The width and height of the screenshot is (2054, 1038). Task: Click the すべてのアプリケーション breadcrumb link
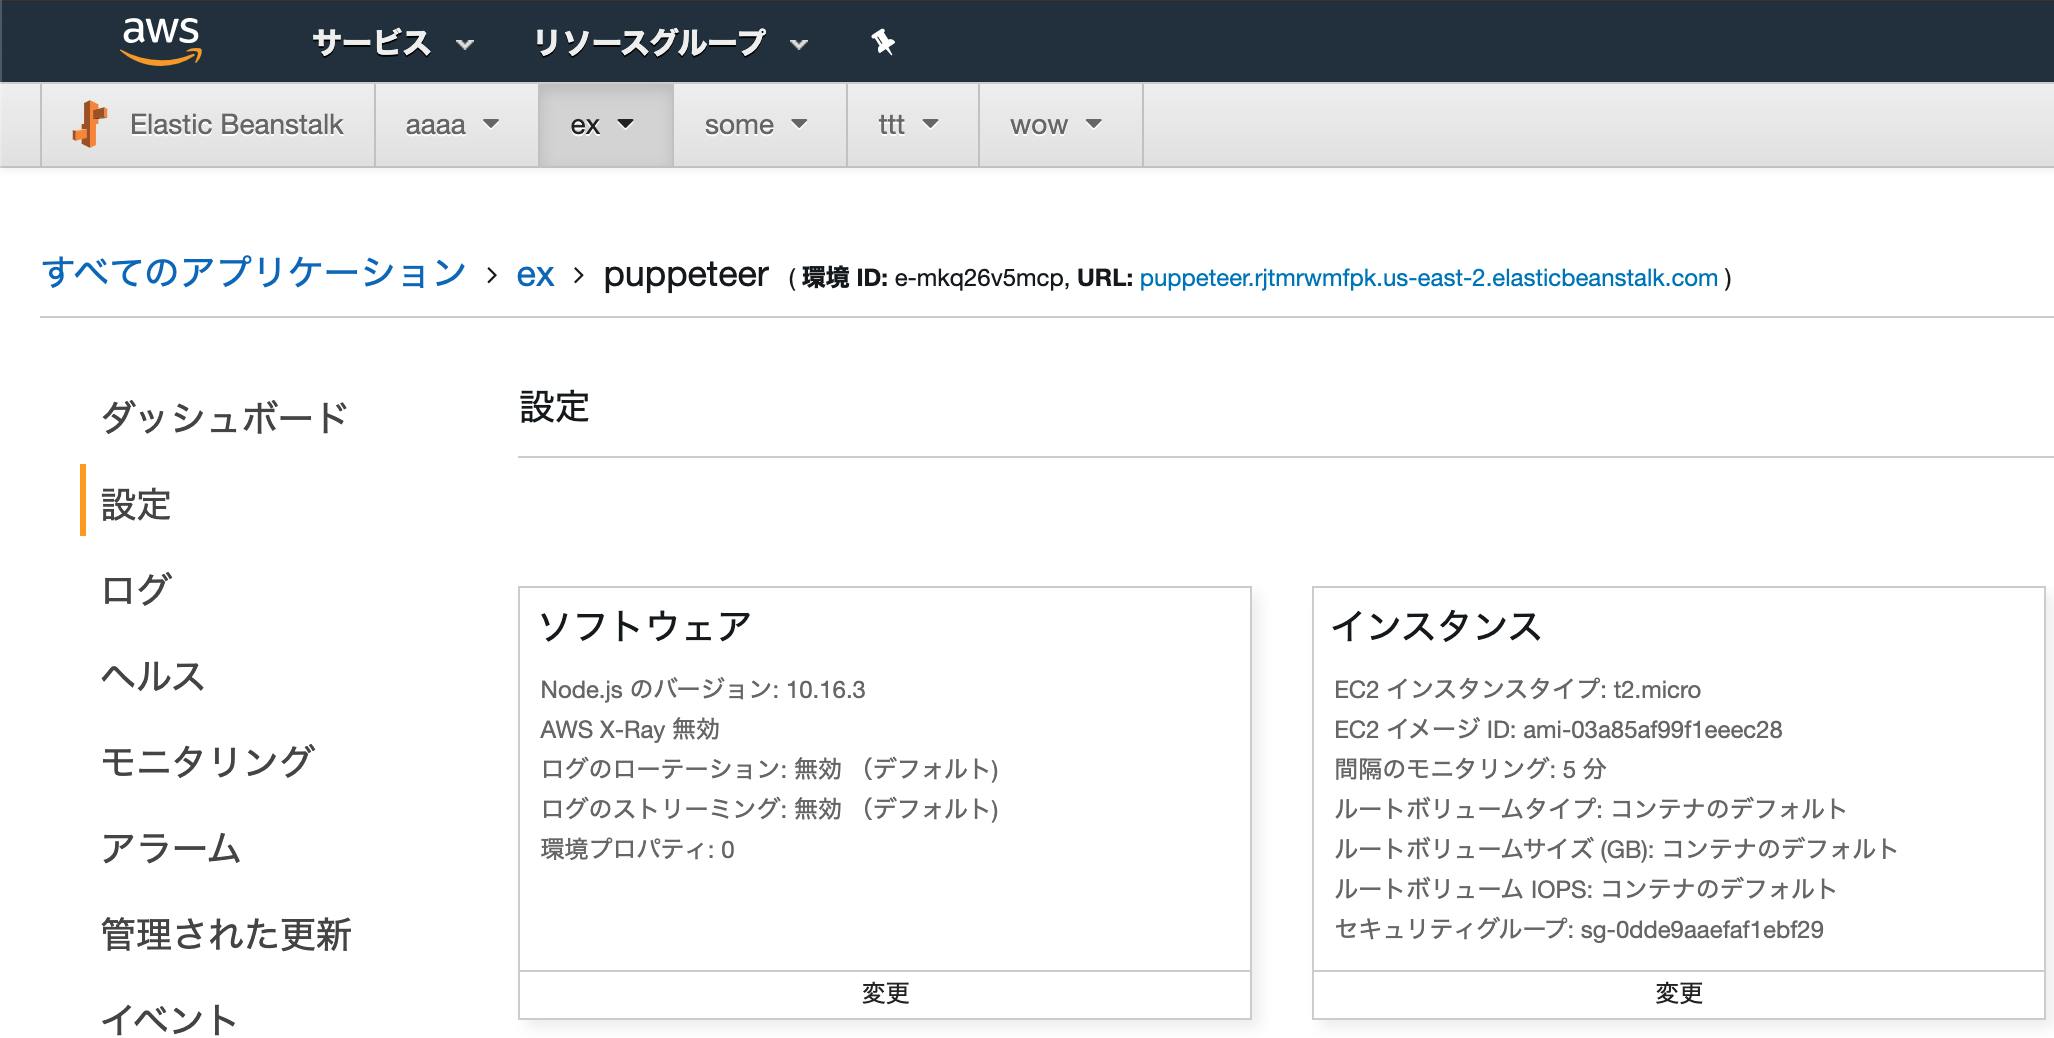[x=254, y=273]
